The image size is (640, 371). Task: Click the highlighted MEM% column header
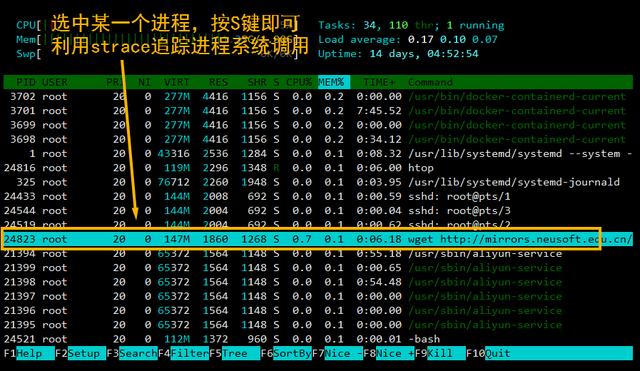point(334,82)
